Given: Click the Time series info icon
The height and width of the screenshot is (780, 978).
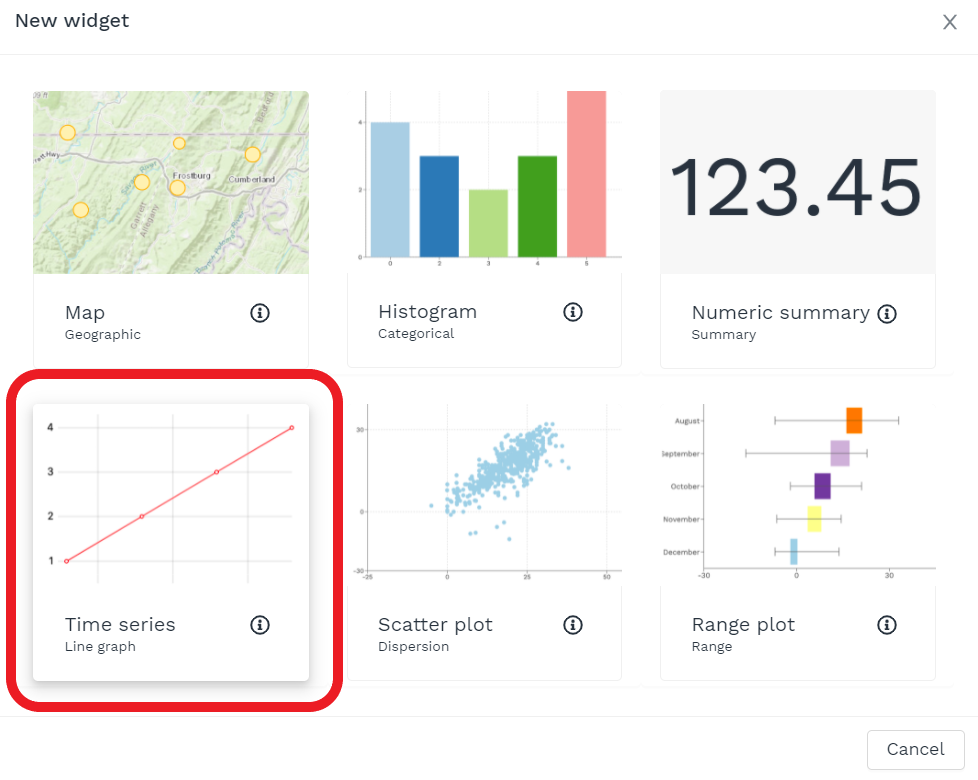Looking at the screenshot, I should 259,625.
